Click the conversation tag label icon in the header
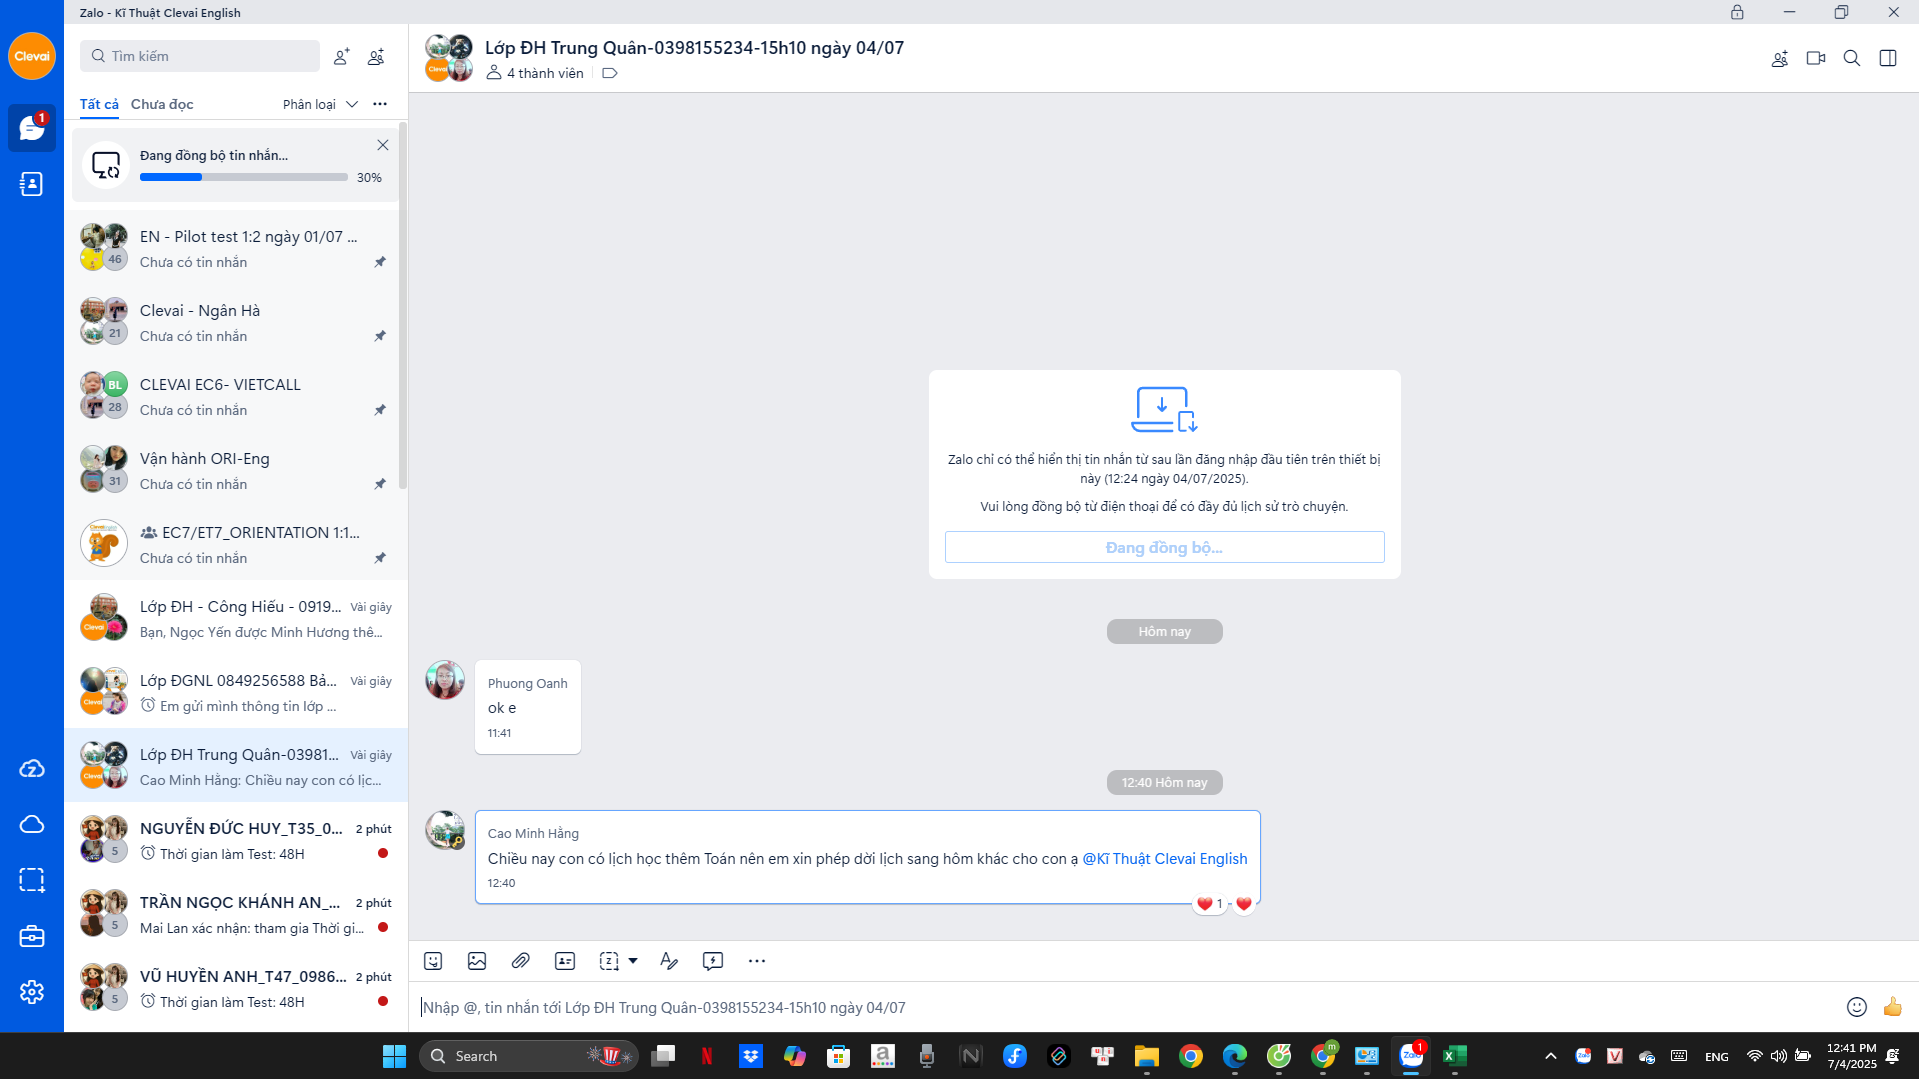Screen dimensions: 1919x1079 tap(610, 73)
